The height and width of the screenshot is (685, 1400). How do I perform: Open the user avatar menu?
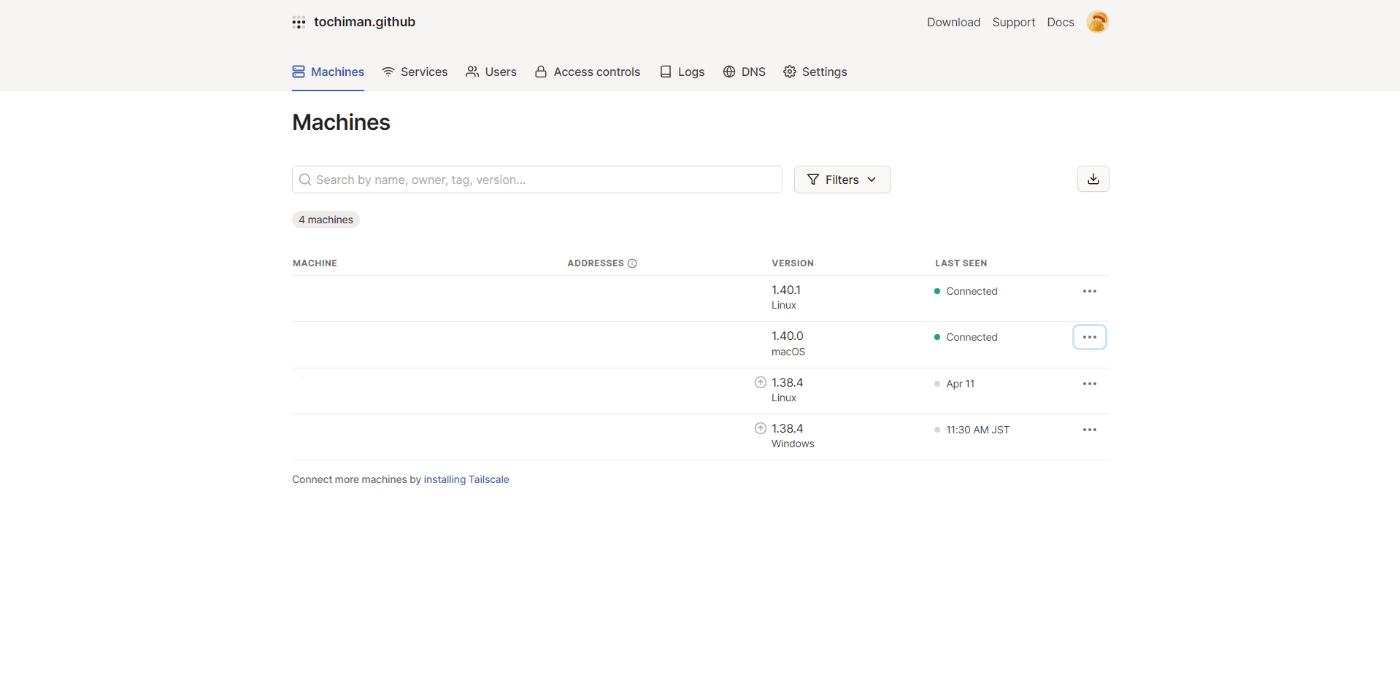[1097, 22]
